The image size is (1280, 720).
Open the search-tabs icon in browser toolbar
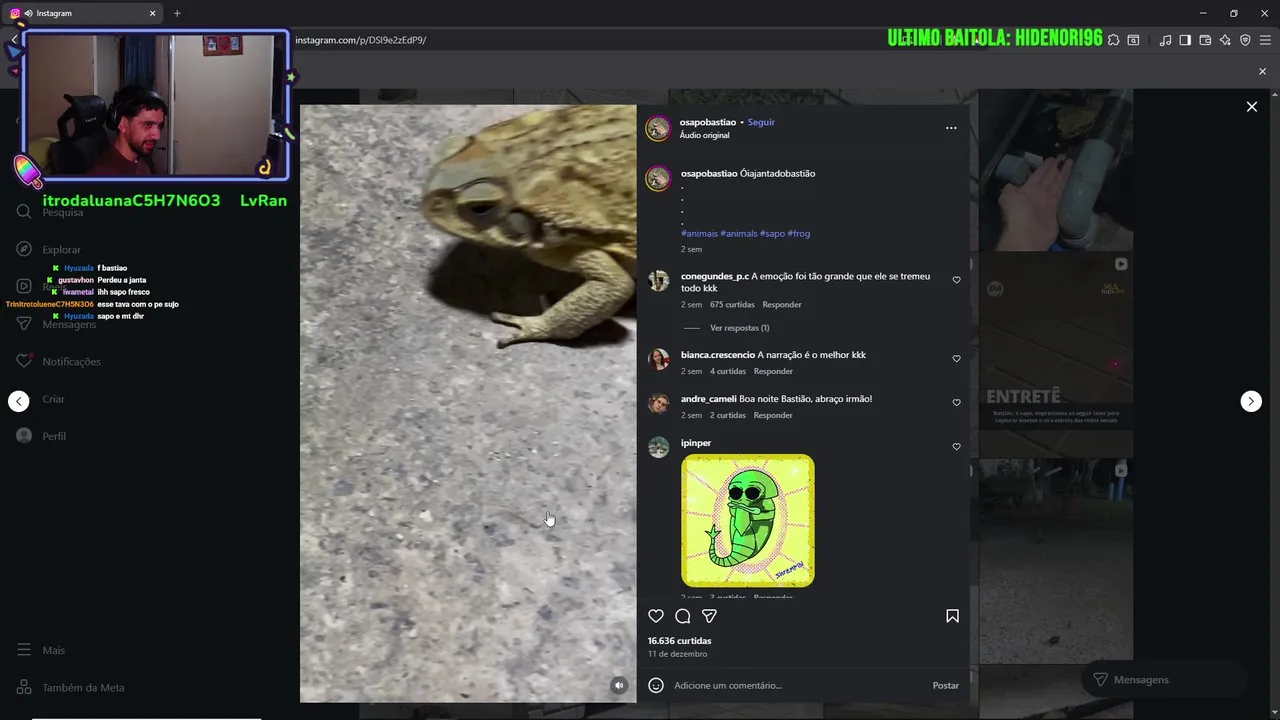1133,40
